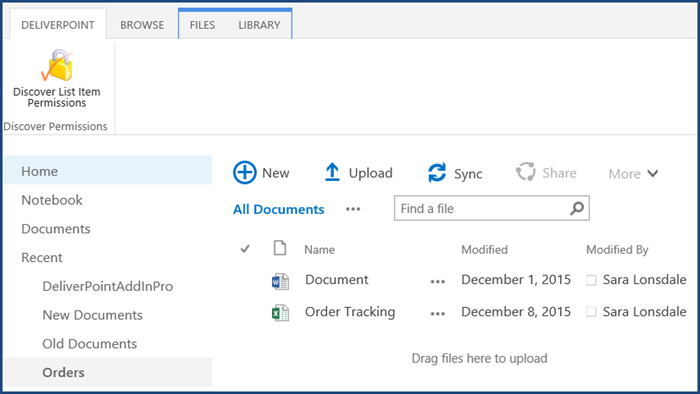Click the New label in the command bar
The height and width of the screenshot is (394, 700).
276,173
